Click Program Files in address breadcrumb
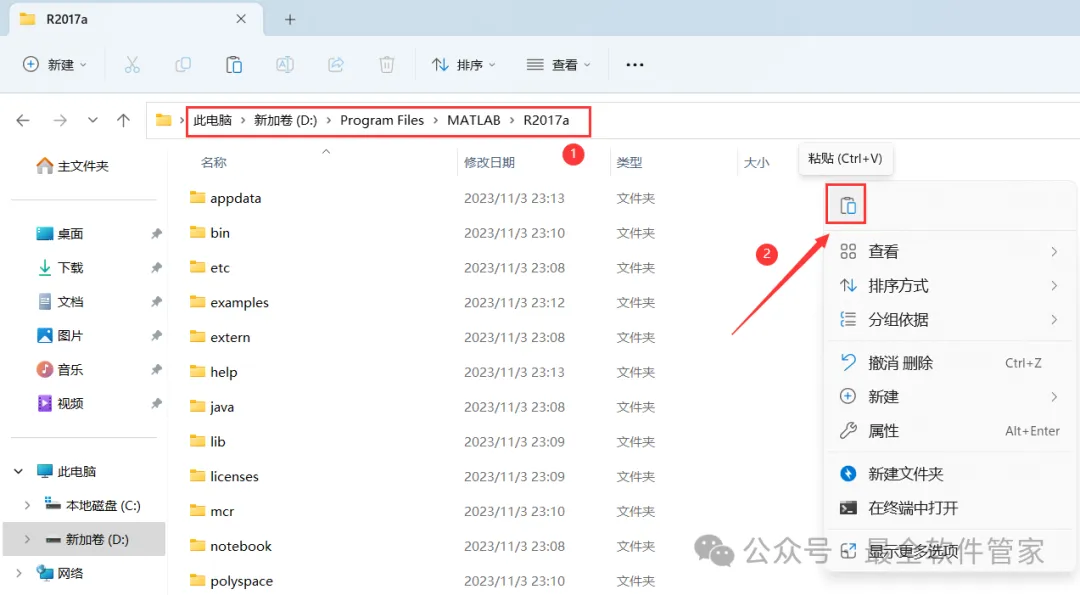 click(382, 121)
